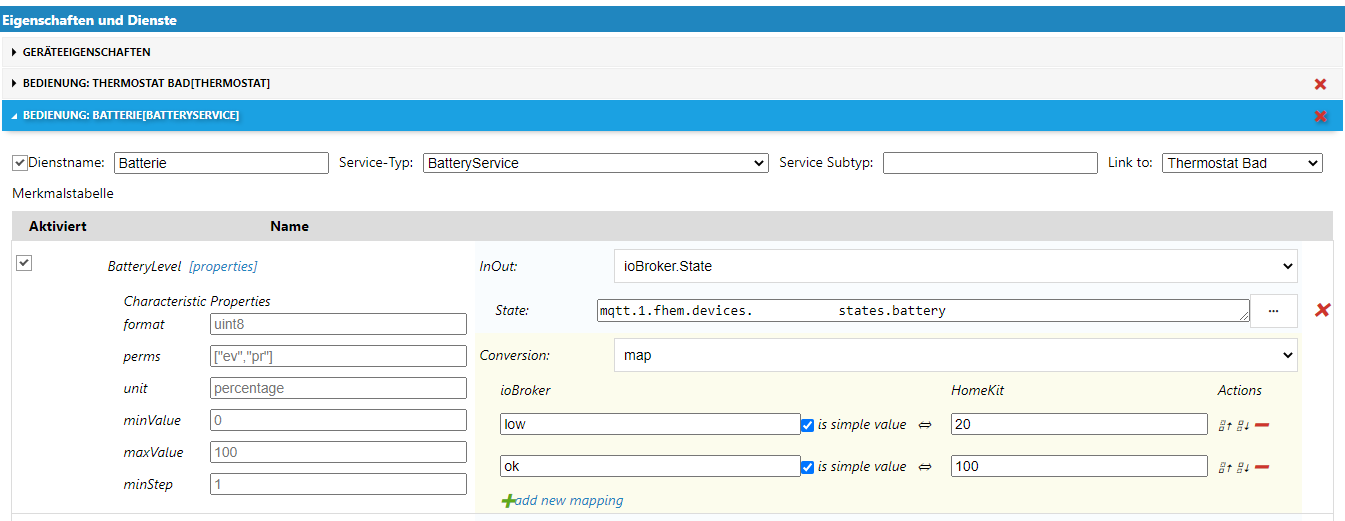Move the 'ok' mapping down

(1243, 467)
